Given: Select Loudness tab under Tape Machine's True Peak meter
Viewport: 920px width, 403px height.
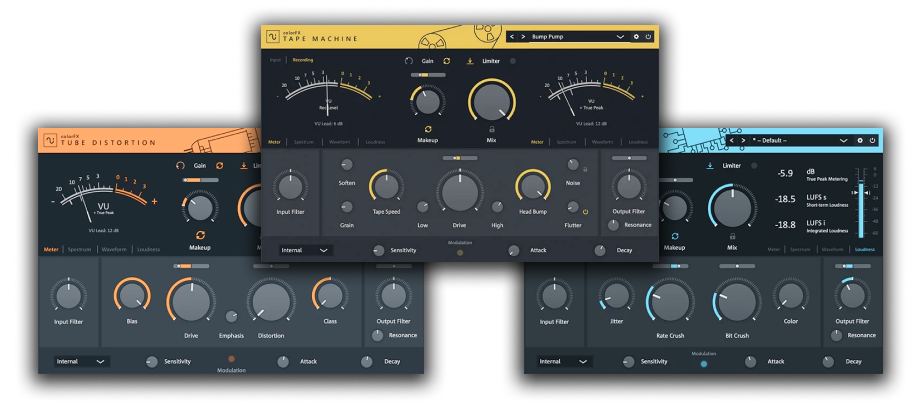Looking at the screenshot, I should pos(638,142).
